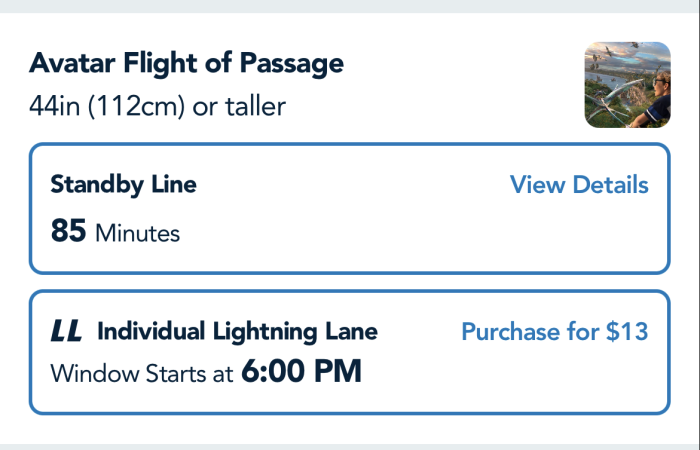Click the 6:00 PM window time
700x450 pixels.
(301, 374)
